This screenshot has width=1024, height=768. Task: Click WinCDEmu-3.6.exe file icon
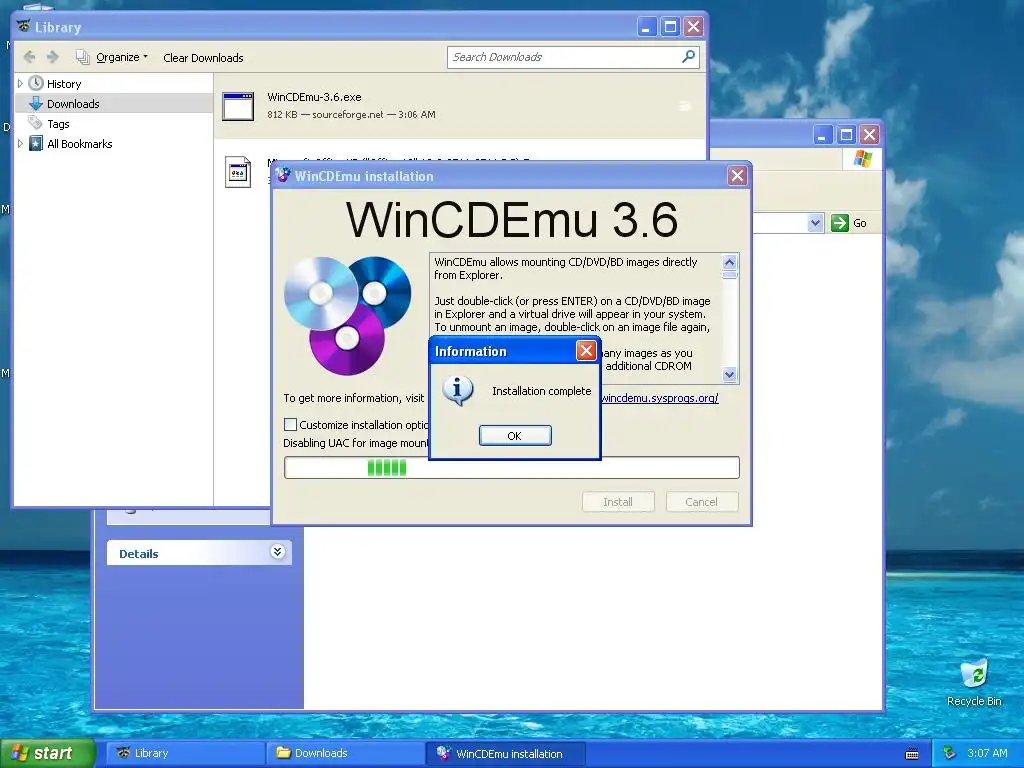point(238,106)
